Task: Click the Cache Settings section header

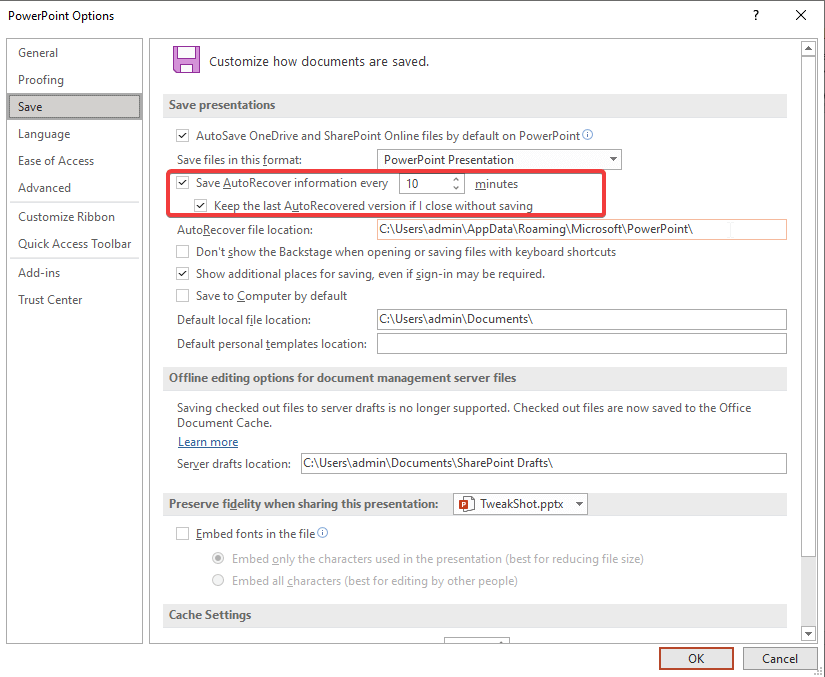Action: (x=475, y=615)
